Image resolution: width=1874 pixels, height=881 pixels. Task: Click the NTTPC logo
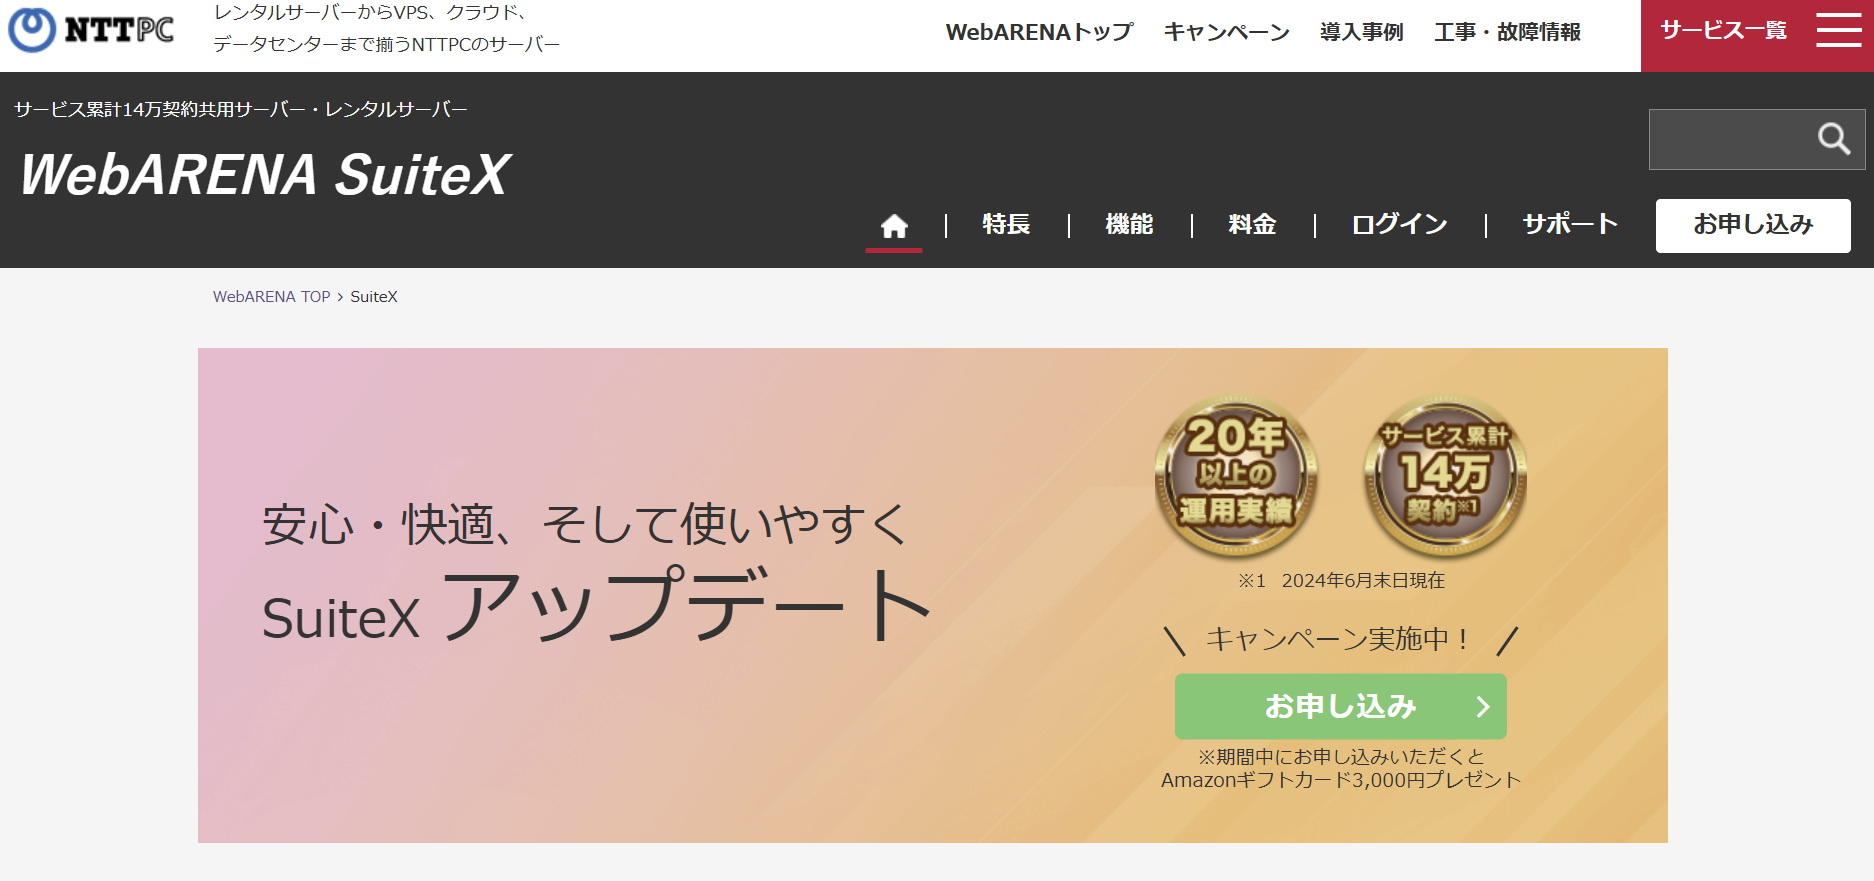coord(91,30)
